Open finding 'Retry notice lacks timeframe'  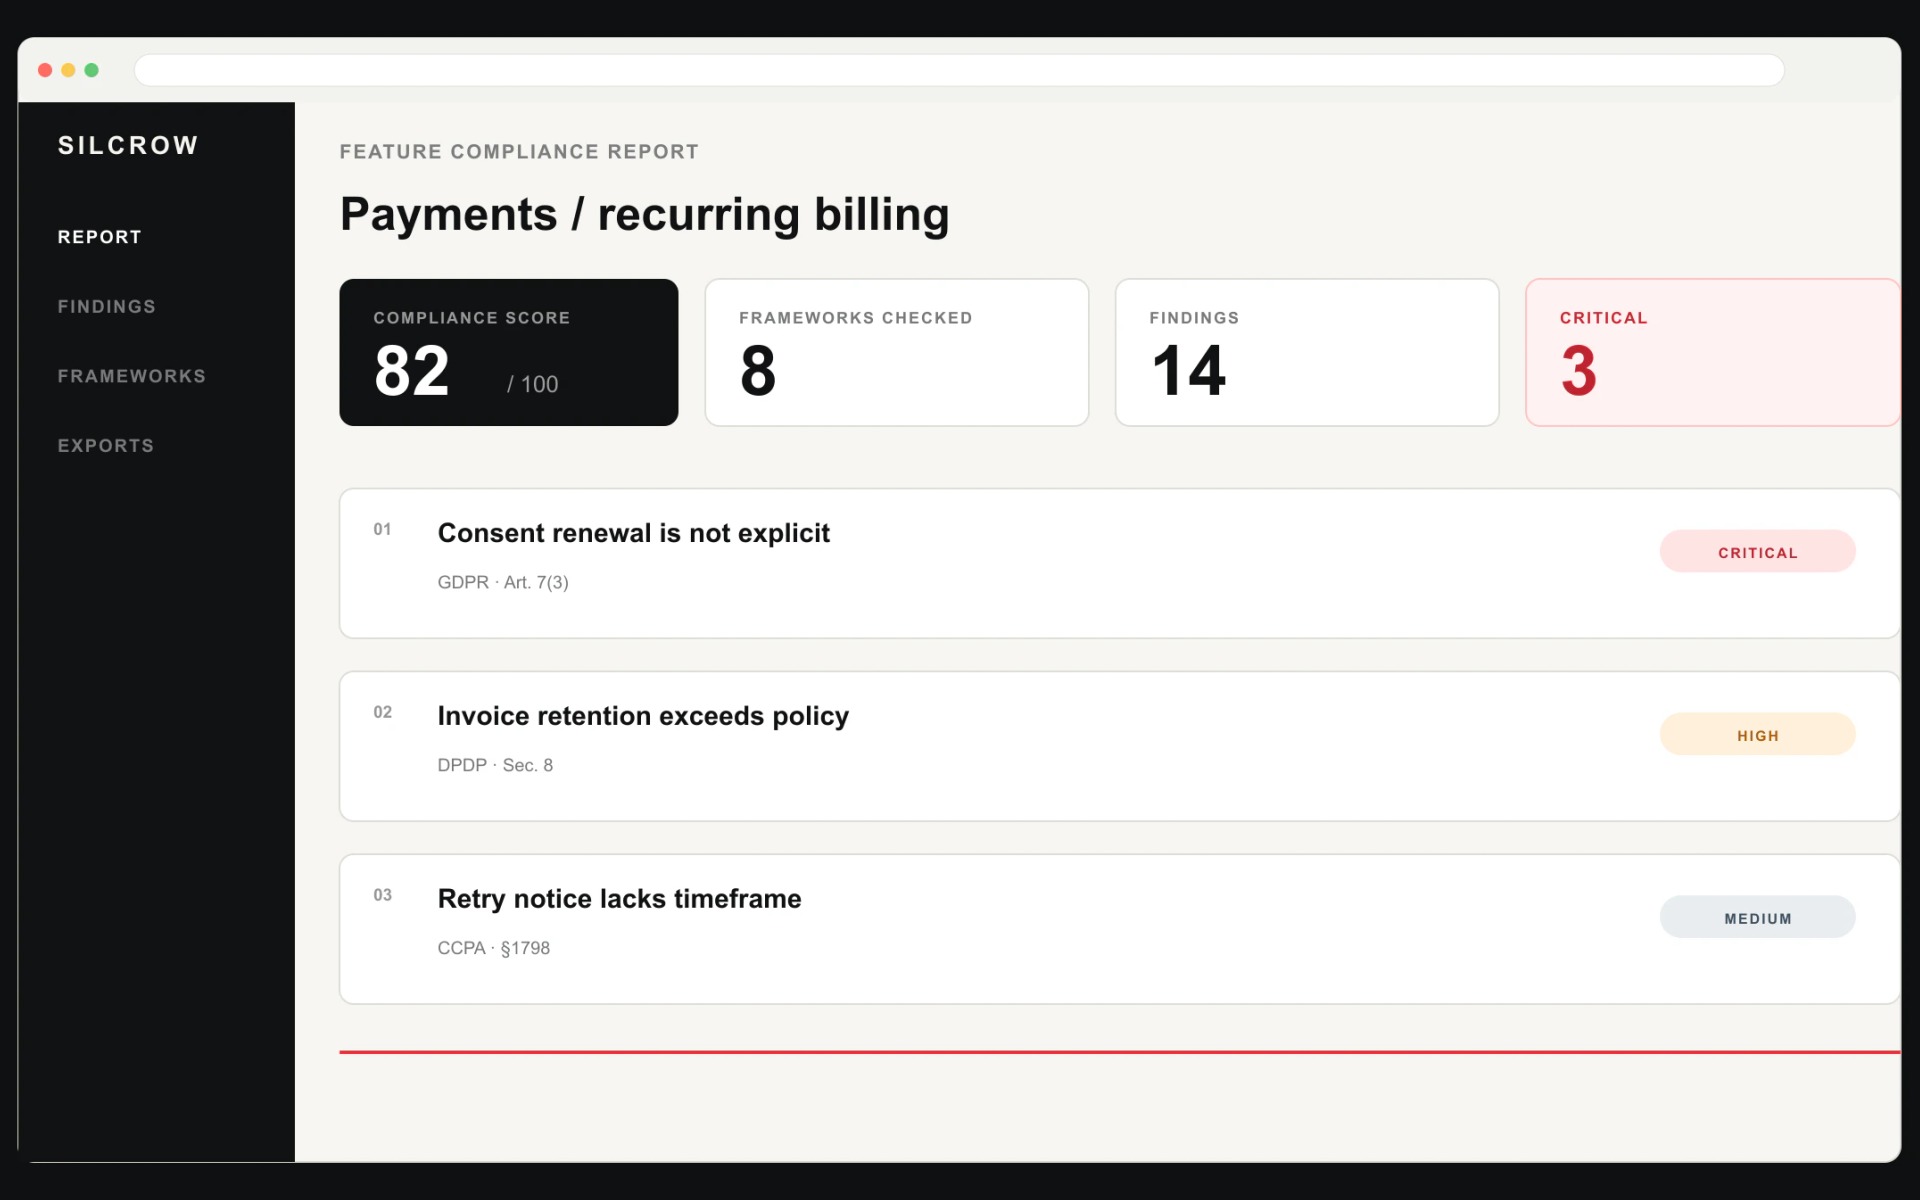(x=1119, y=929)
